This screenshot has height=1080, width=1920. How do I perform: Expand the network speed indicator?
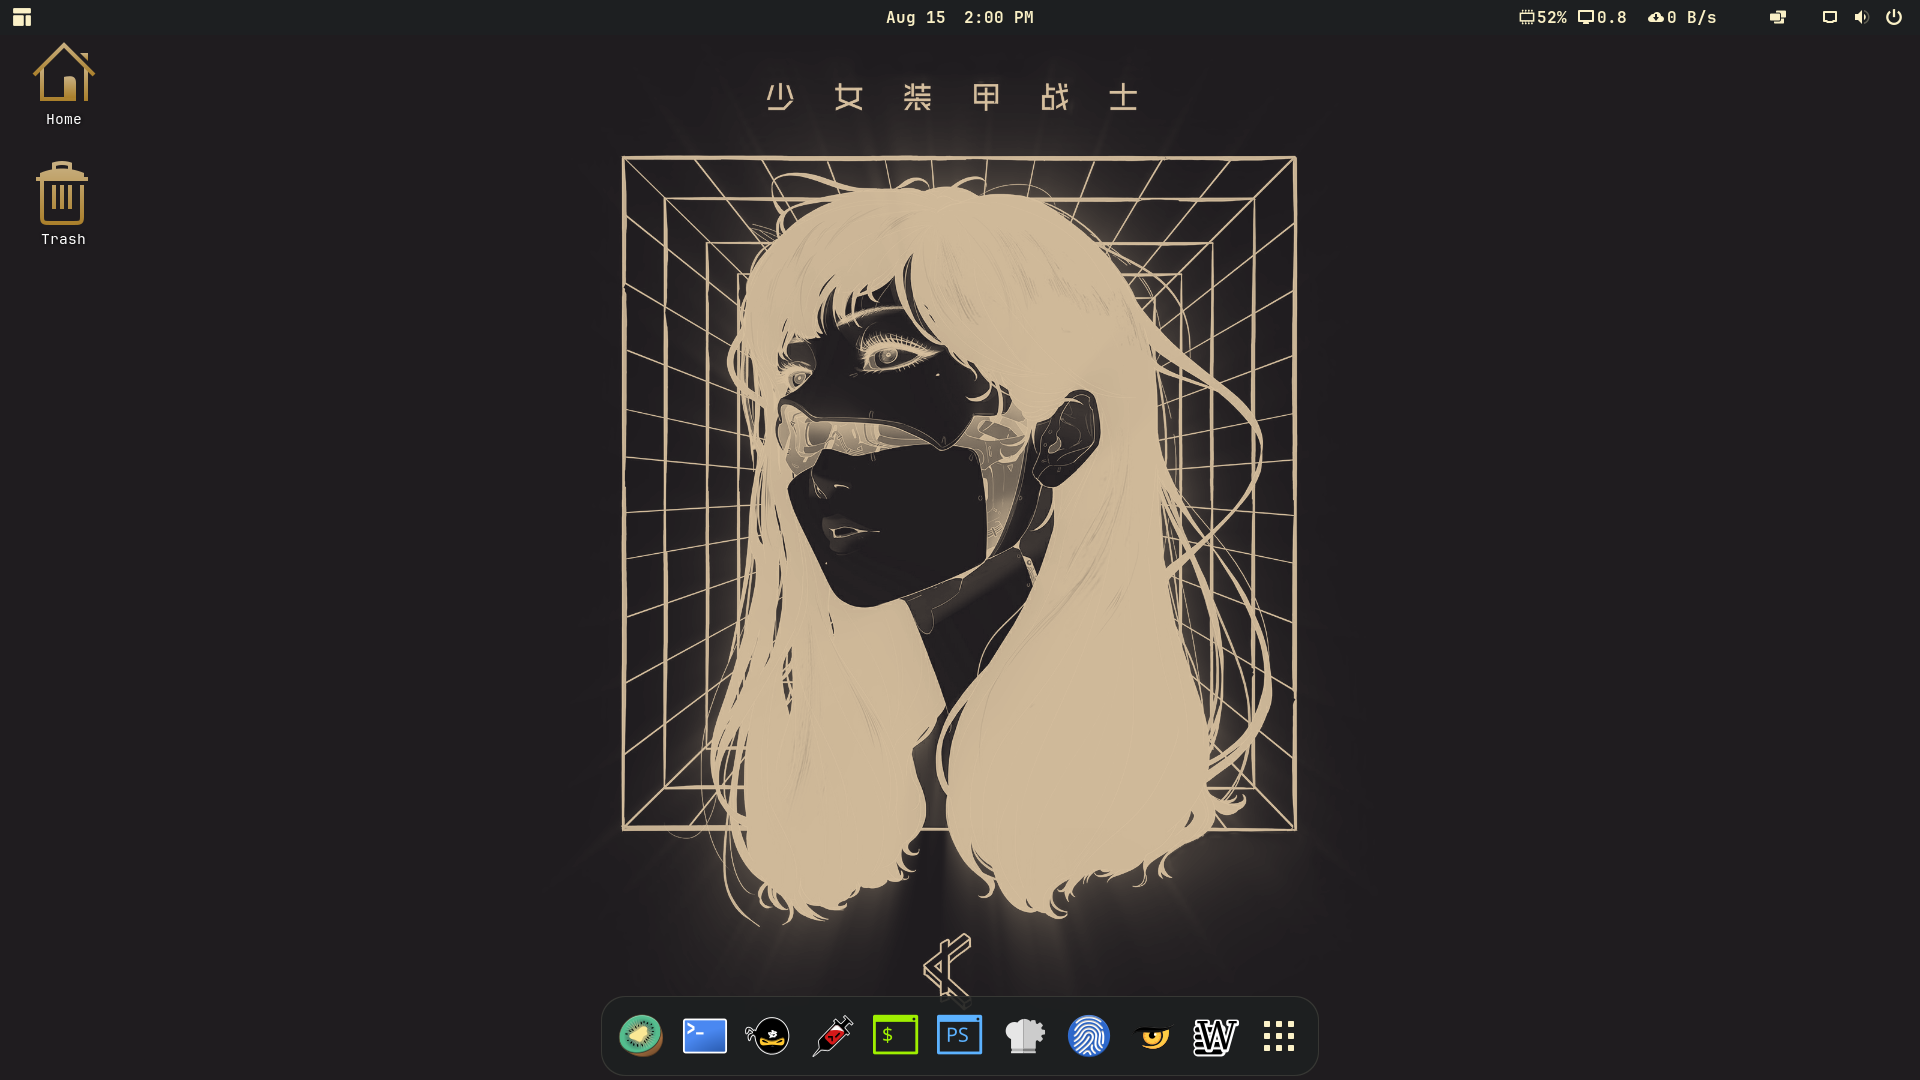tap(1683, 17)
